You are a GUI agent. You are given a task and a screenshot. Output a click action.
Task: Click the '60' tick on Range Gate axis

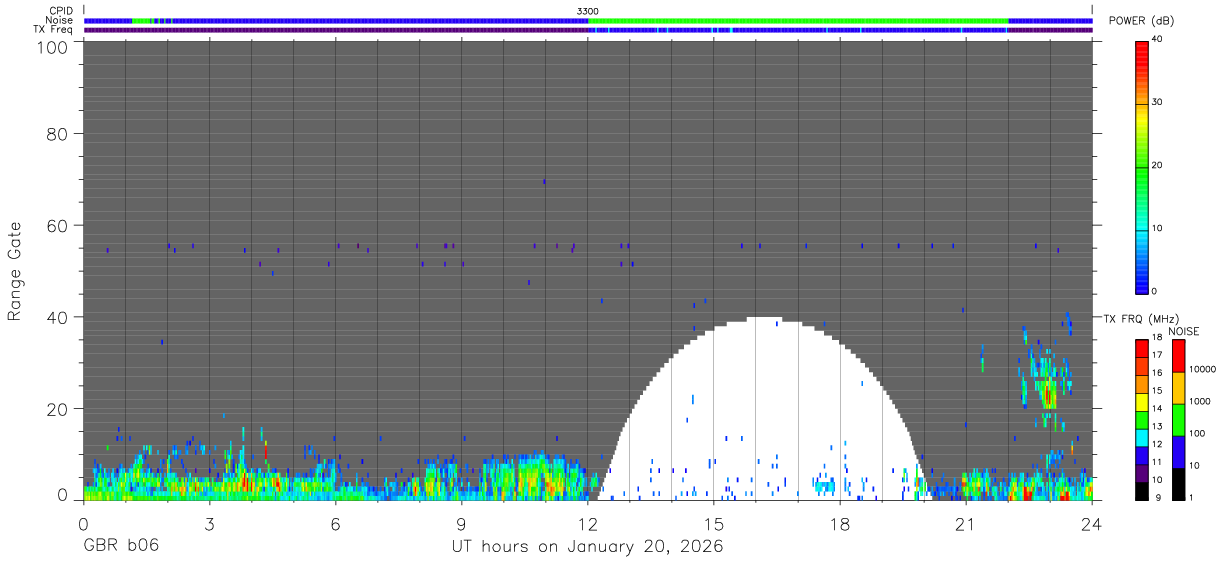[x=57, y=225]
